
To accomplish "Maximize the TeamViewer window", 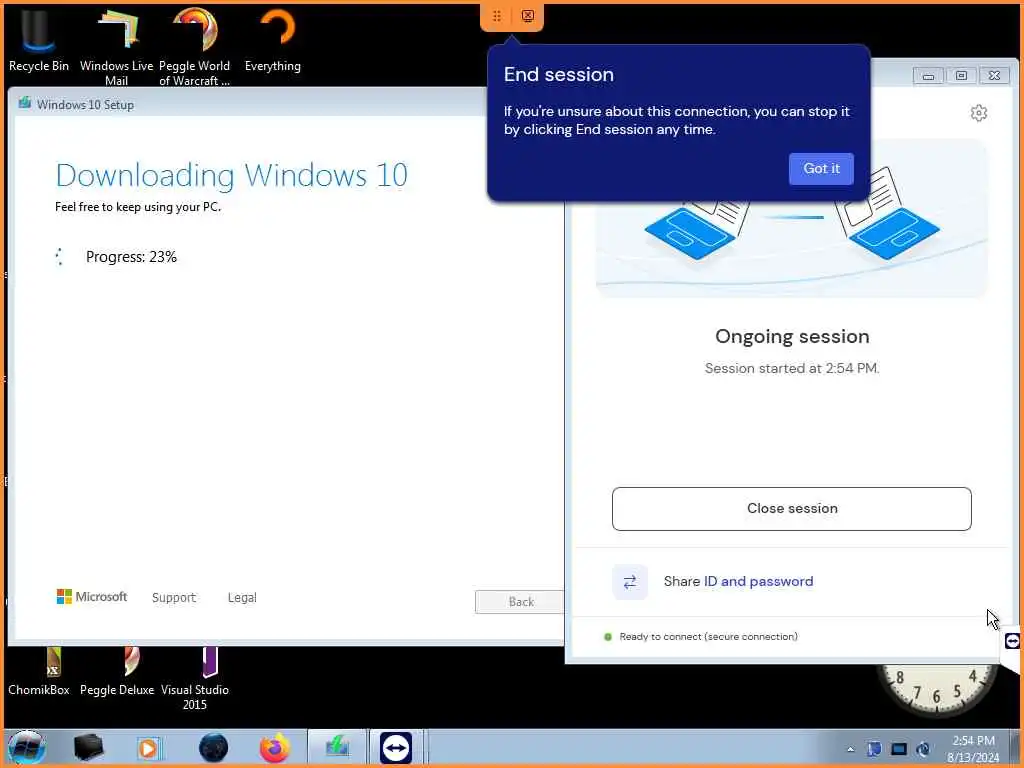I will [x=961, y=76].
